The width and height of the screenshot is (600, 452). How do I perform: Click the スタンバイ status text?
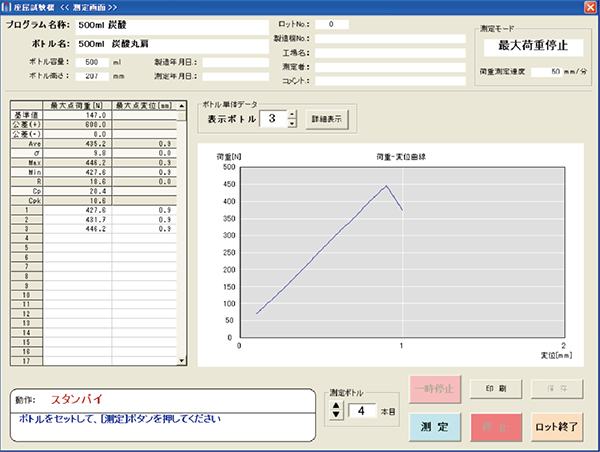[77, 400]
